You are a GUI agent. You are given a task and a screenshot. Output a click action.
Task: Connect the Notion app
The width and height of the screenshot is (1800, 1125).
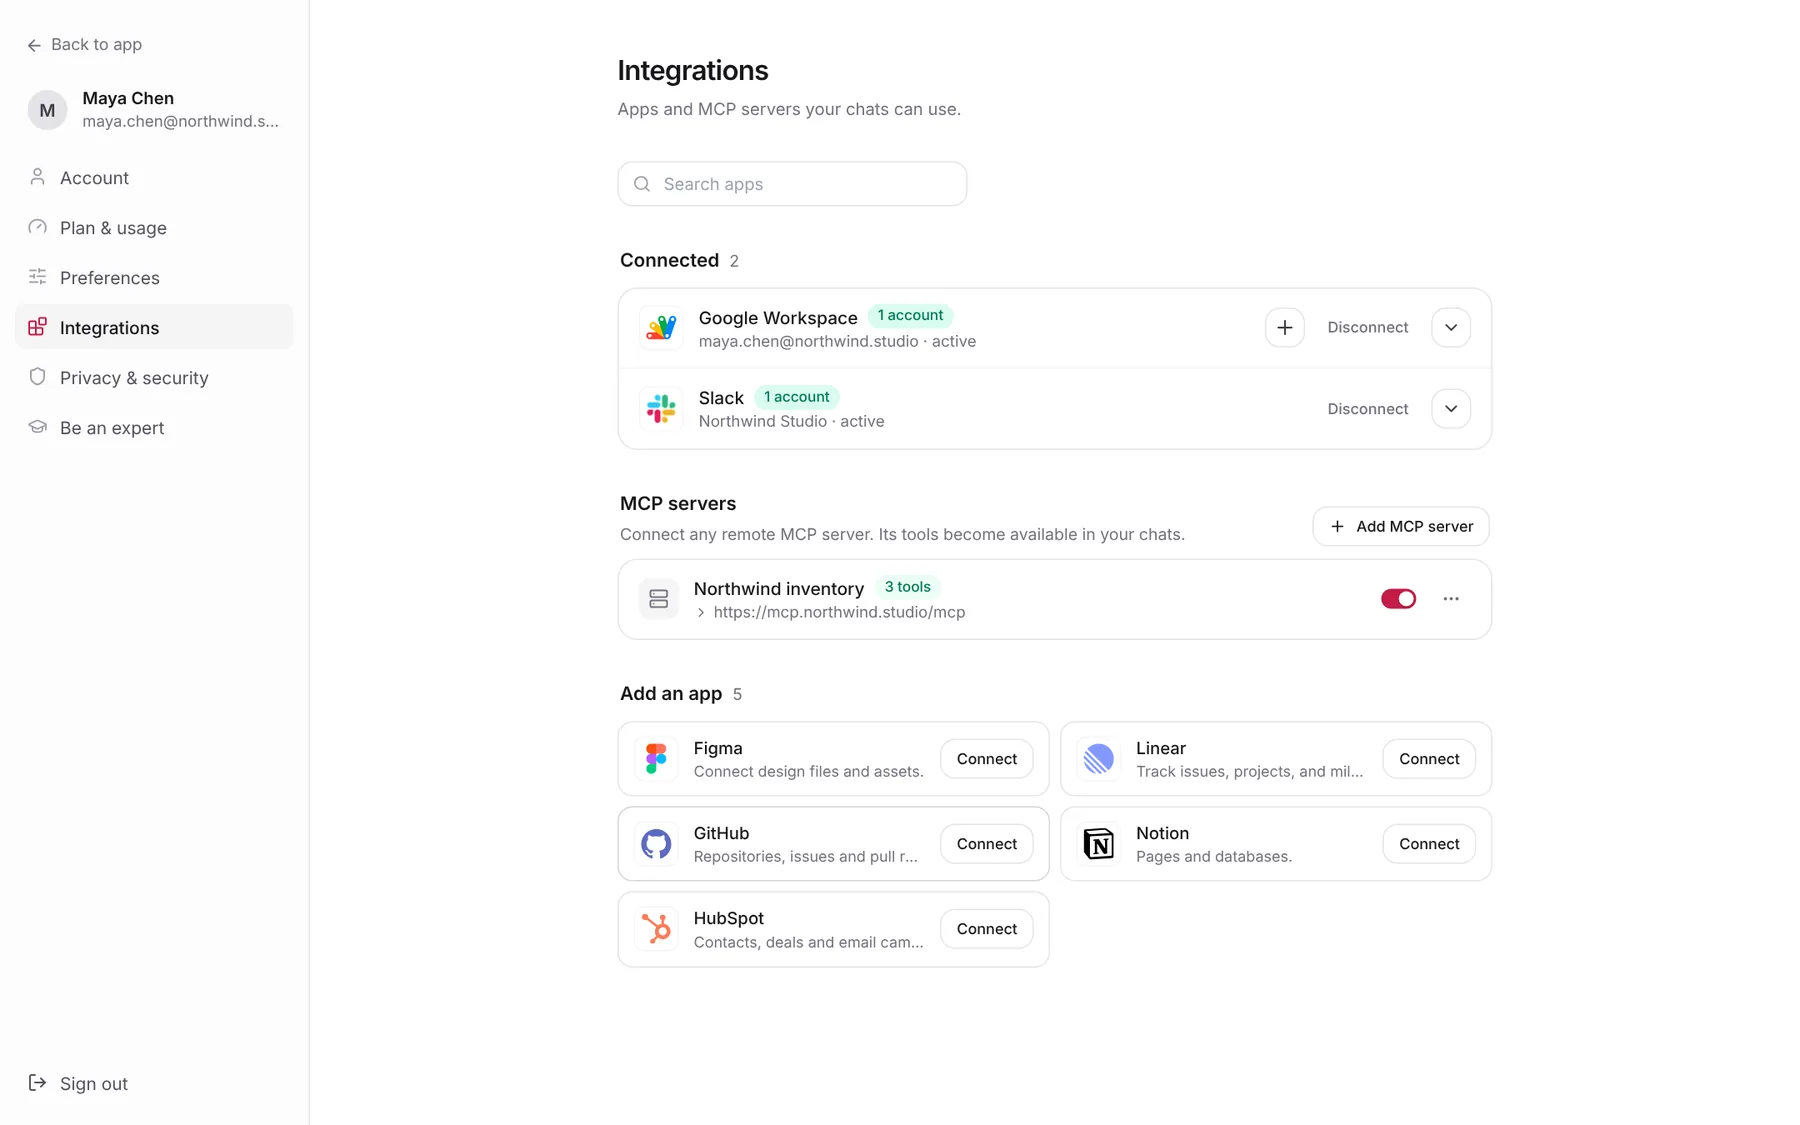(x=1429, y=844)
